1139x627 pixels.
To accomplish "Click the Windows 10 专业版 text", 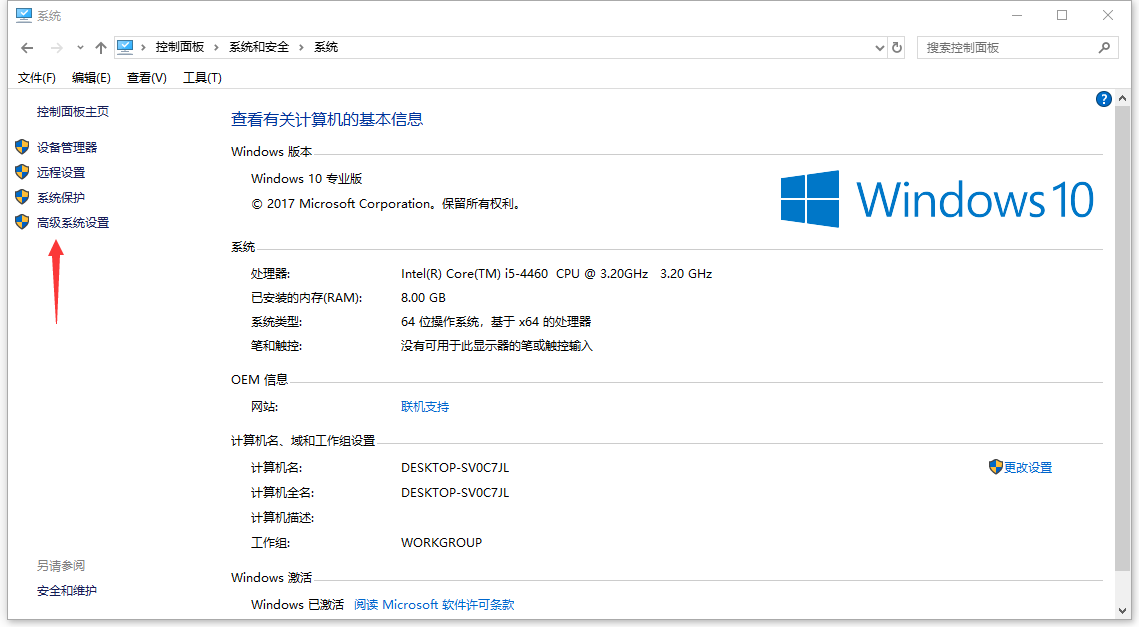I will click(x=307, y=179).
